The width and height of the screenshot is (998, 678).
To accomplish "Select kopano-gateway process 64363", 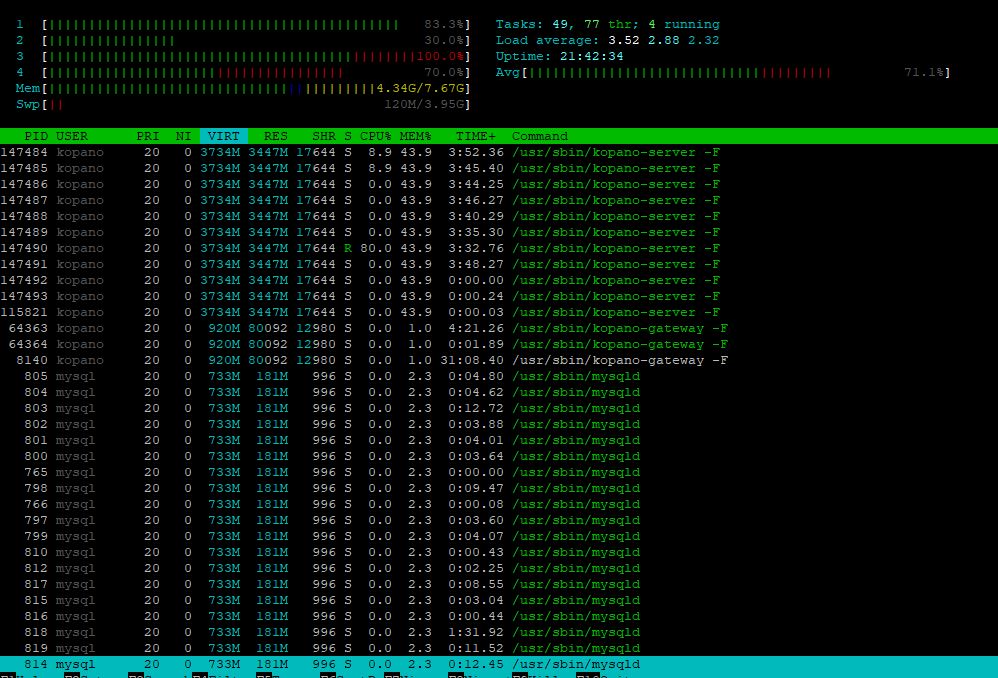I will [x=499, y=328].
